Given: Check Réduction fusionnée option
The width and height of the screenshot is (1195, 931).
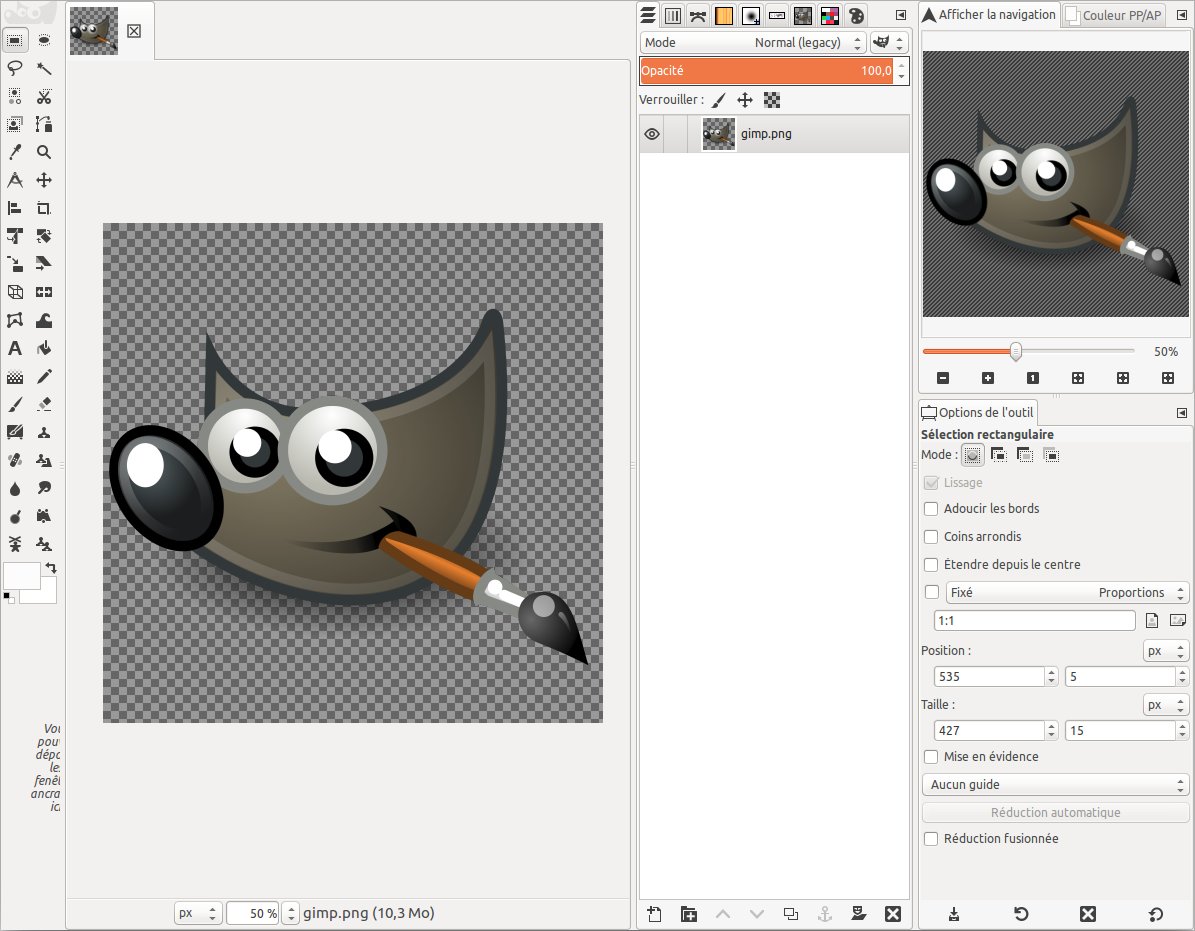Looking at the screenshot, I should (931, 839).
